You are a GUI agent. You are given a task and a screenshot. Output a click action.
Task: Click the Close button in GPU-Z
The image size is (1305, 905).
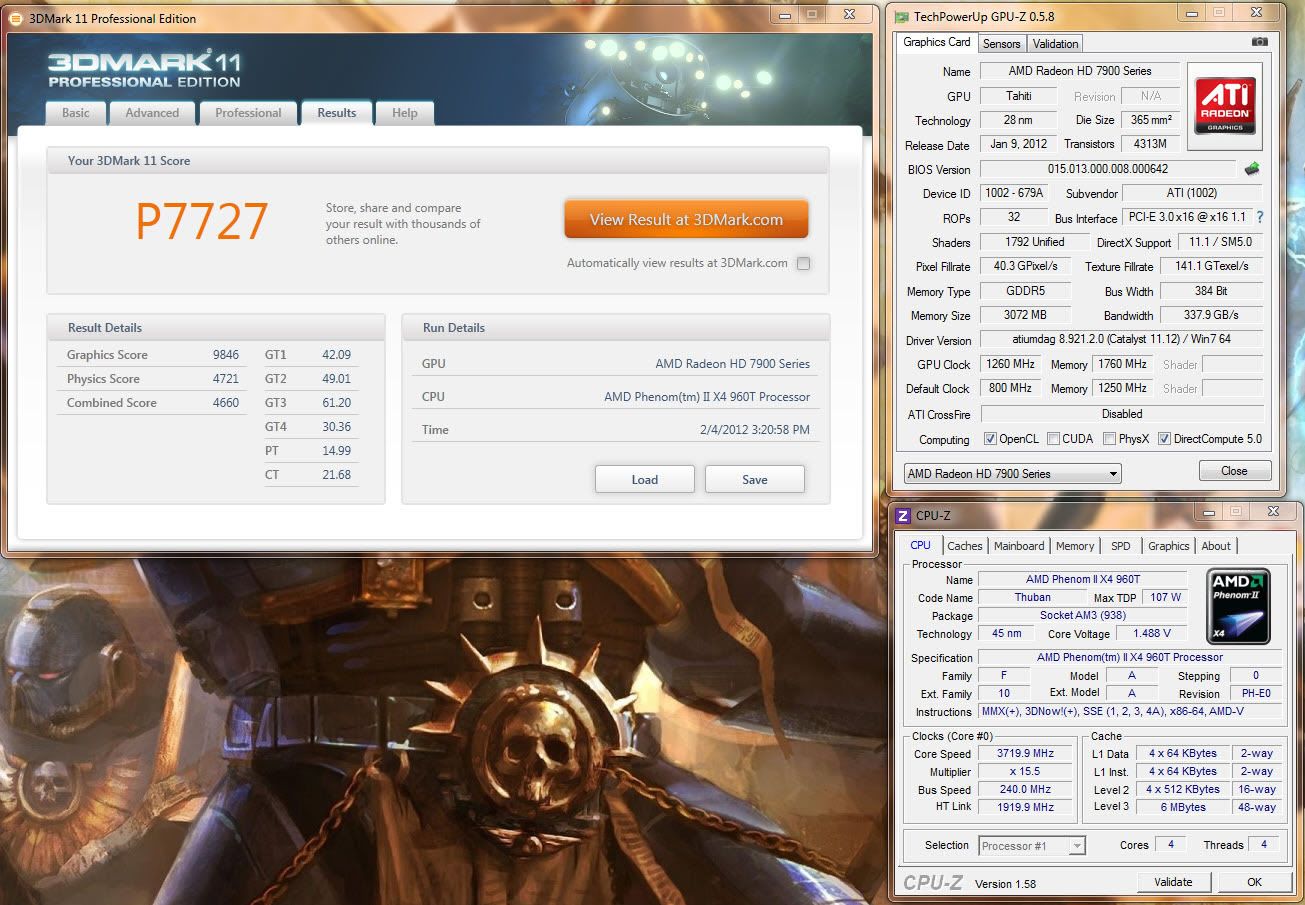[x=1234, y=471]
